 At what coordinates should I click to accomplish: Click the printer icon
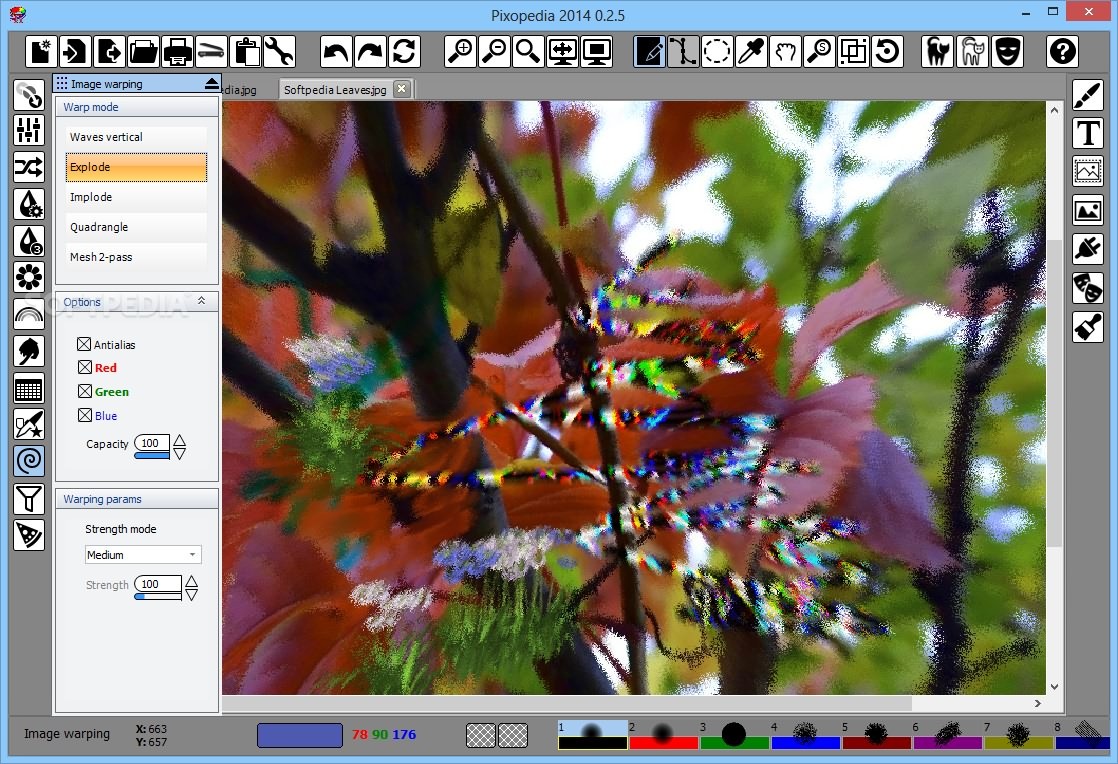coord(178,51)
